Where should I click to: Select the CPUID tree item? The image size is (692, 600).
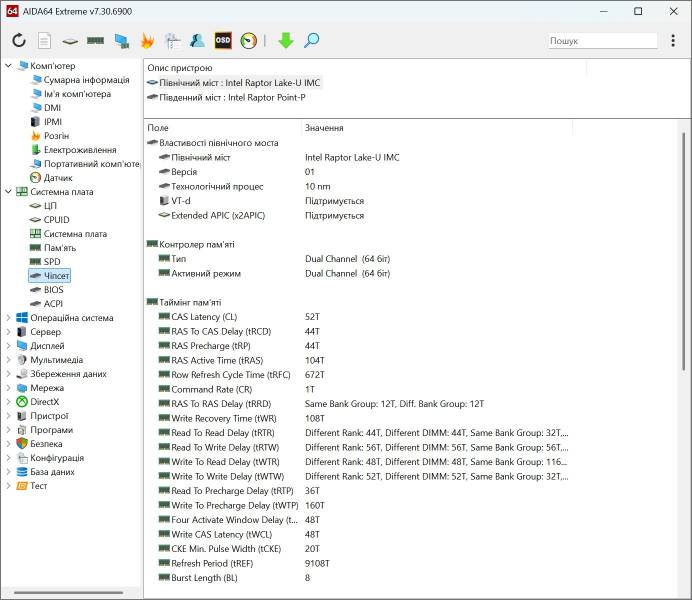[56, 220]
